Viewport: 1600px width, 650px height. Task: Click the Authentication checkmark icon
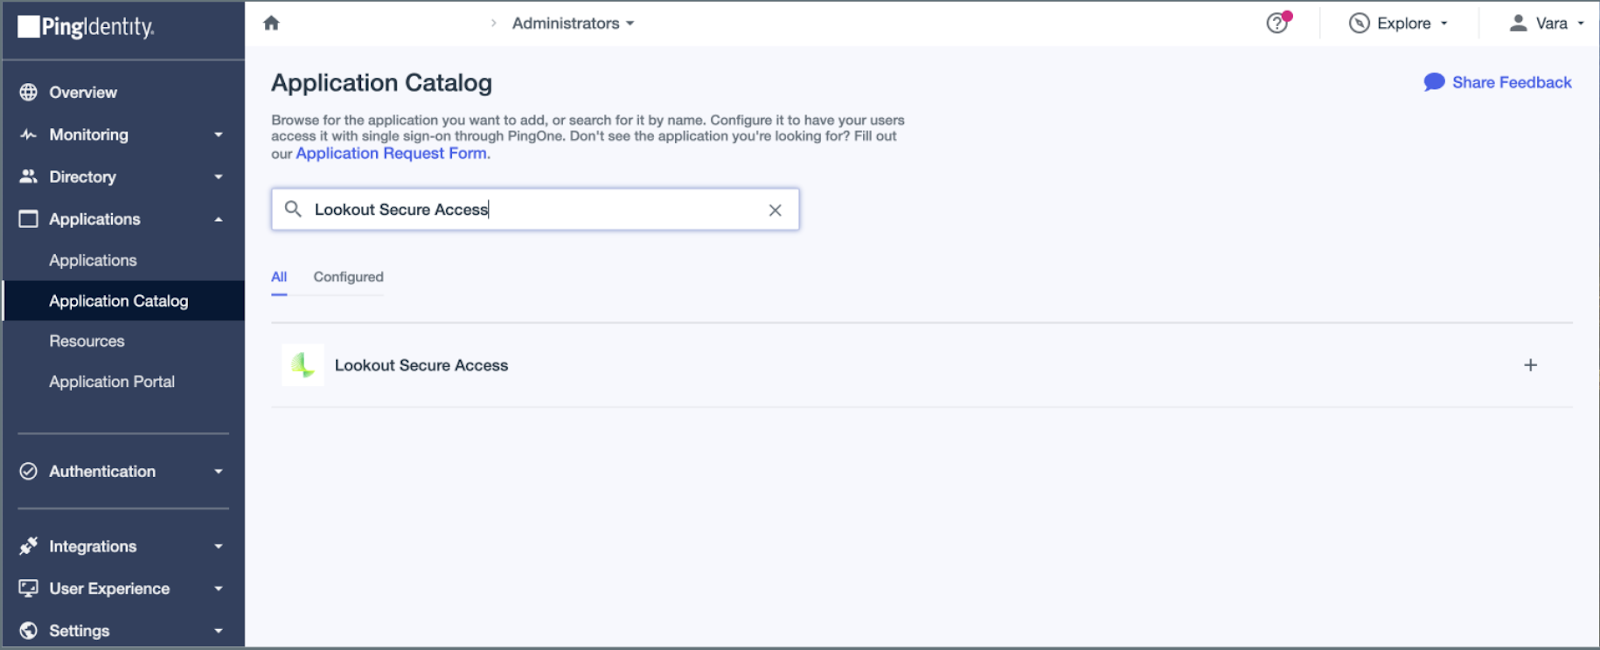[x=29, y=471]
